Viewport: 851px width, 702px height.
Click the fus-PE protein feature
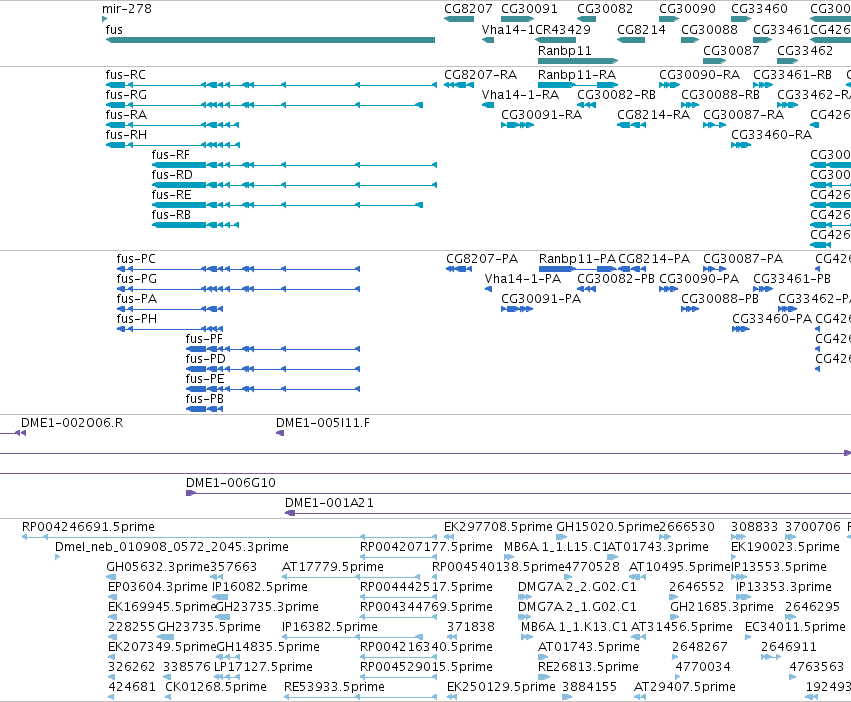(273, 389)
